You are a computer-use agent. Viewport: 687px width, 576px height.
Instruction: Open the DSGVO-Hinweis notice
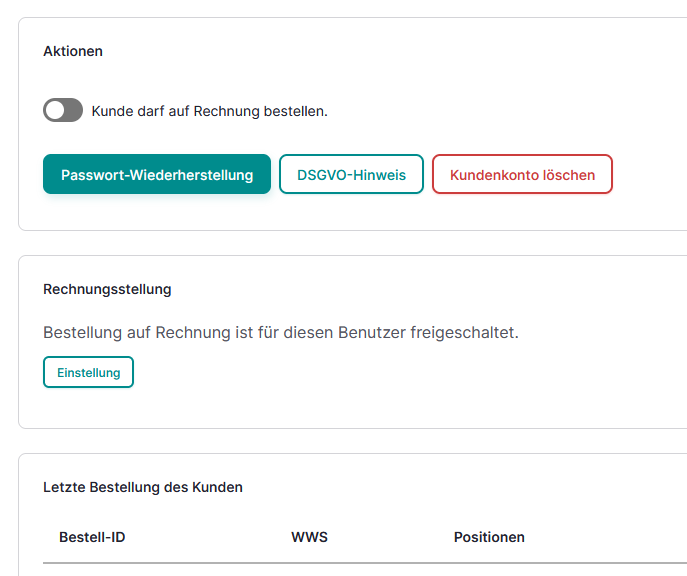tap(351, 174)
